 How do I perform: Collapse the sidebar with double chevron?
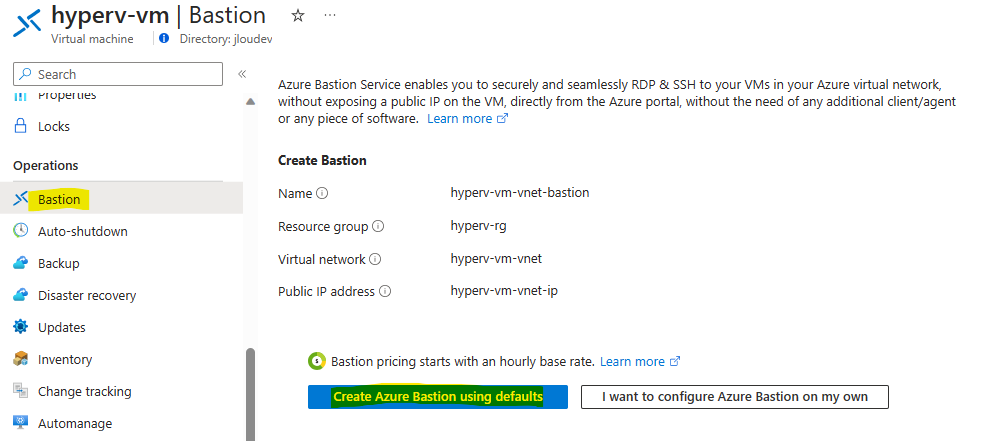[242, 74]
